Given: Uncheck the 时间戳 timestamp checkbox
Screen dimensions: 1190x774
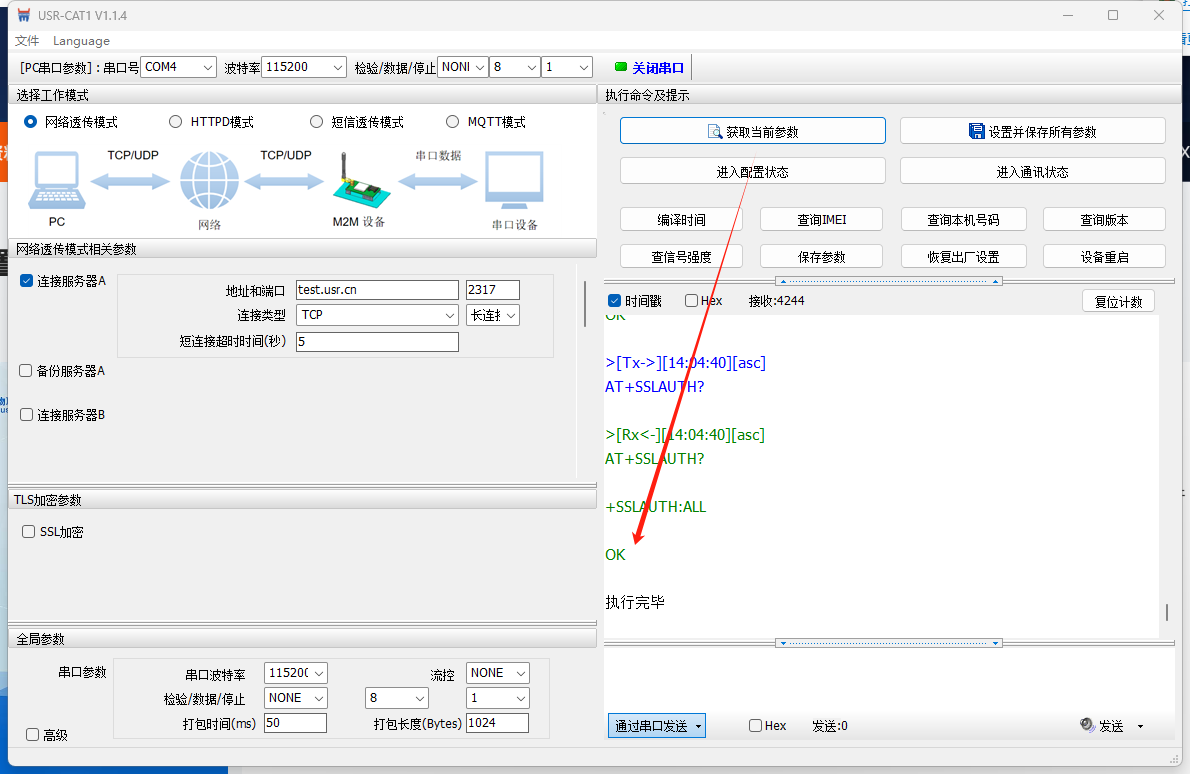Looking at the screenshot, I should click(x=615, y=300).
